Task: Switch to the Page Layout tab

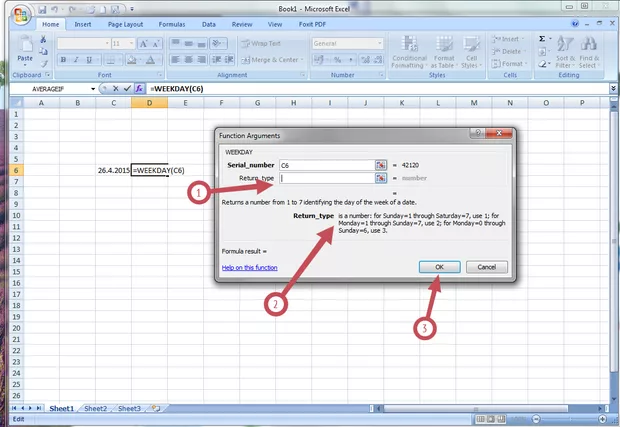Action: pos(125,25)
